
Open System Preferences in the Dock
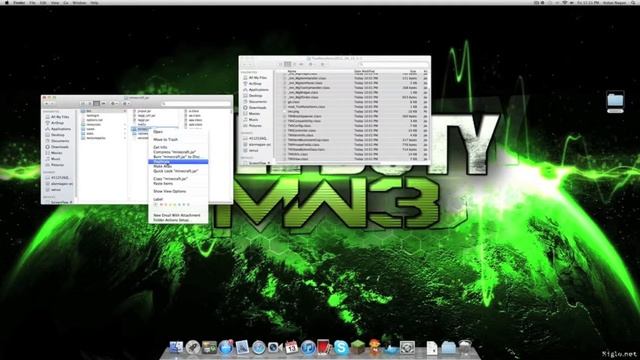pyautogui.click(x=407, y=347)
